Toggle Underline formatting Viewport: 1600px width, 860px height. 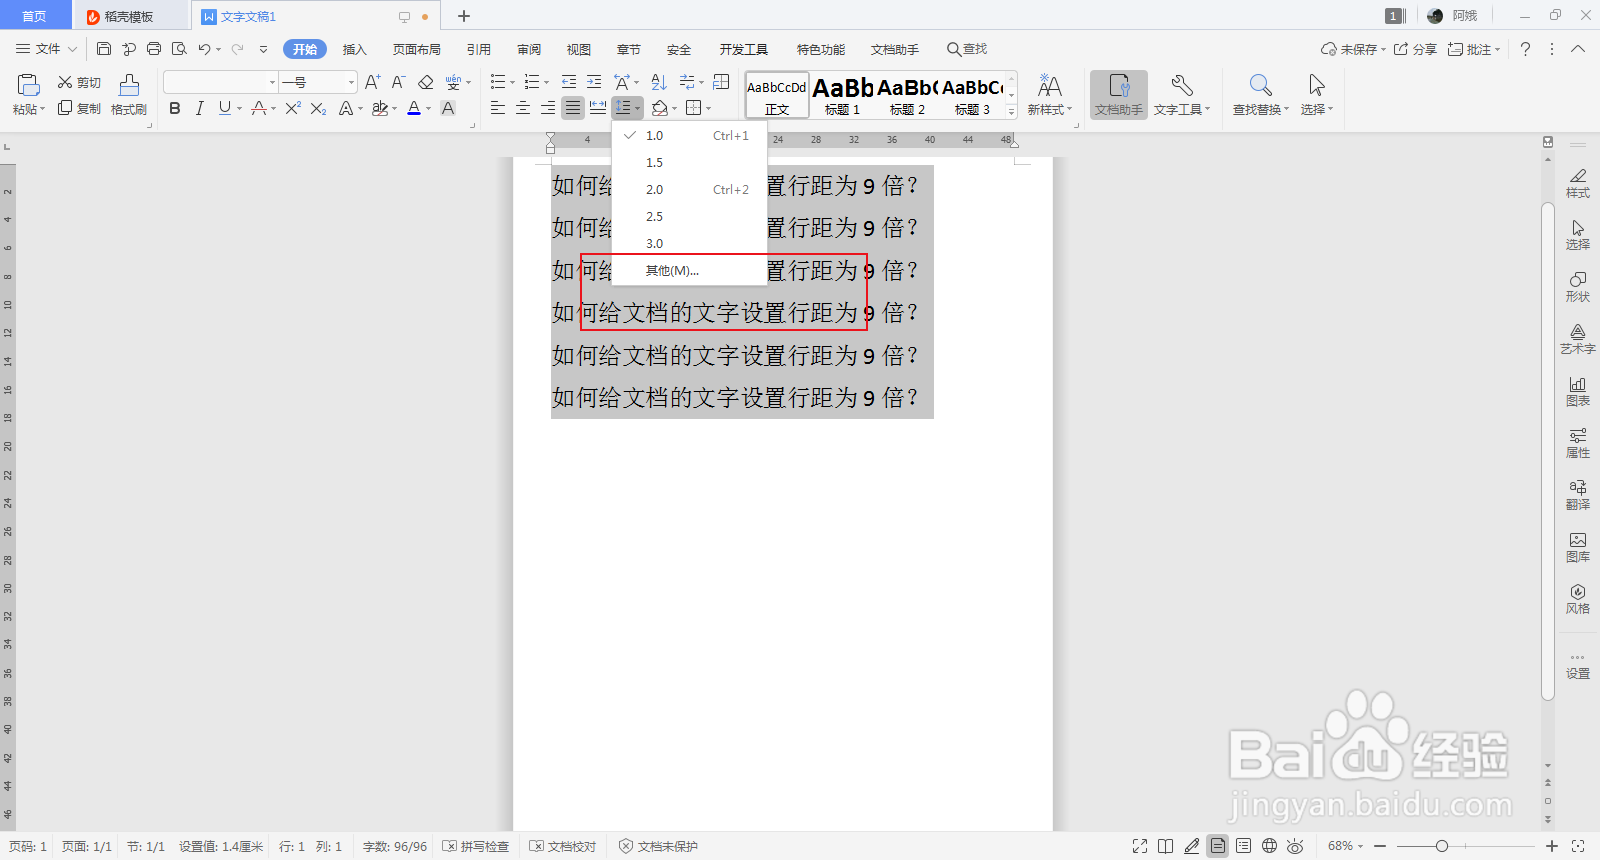coord(225,108)
